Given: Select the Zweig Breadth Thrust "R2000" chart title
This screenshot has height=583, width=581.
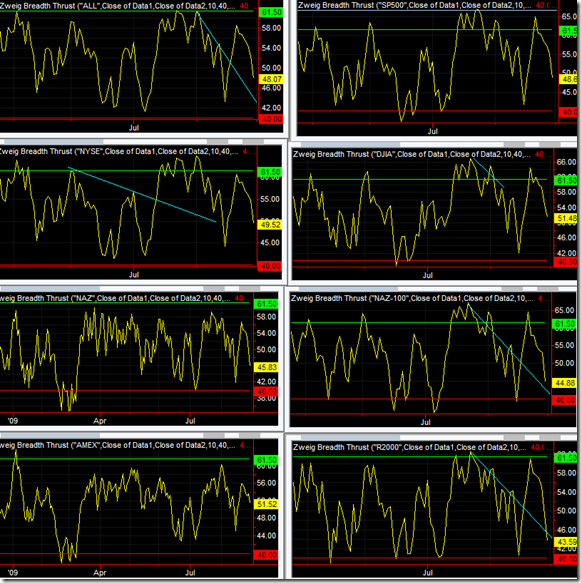Looking at the screenshot, I should pos(409,447).
